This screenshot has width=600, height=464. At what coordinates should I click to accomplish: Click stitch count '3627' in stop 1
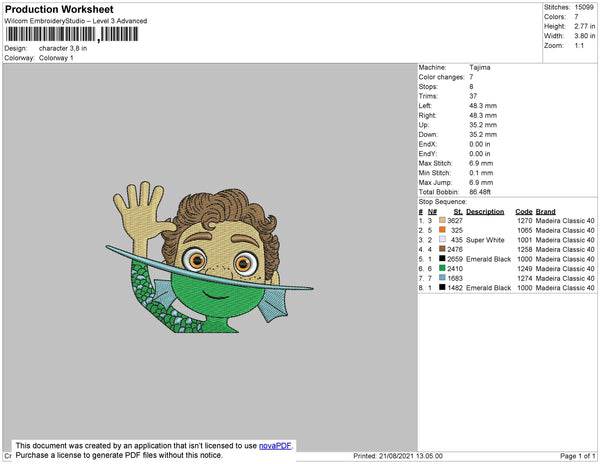click(455, 221)
